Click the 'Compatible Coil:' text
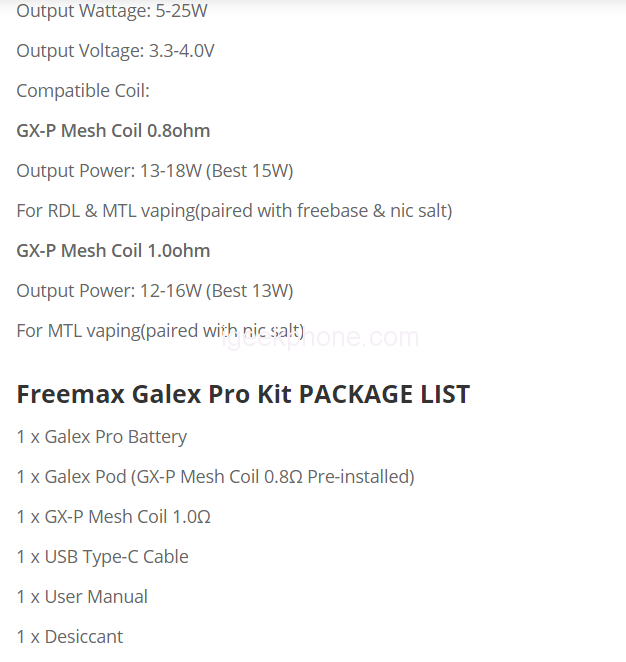The image size is (626, 662). pyautogui.click(x=83, y=91)
